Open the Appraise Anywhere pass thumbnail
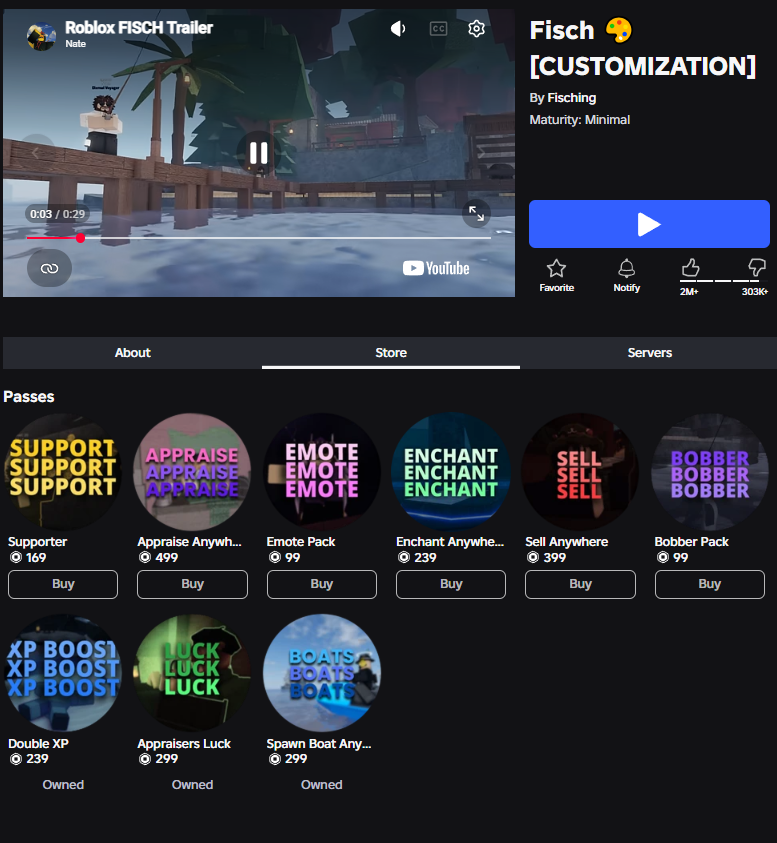The width and height of the screenshot is (777, 843). pyautogui.click(x=192, y=472)
